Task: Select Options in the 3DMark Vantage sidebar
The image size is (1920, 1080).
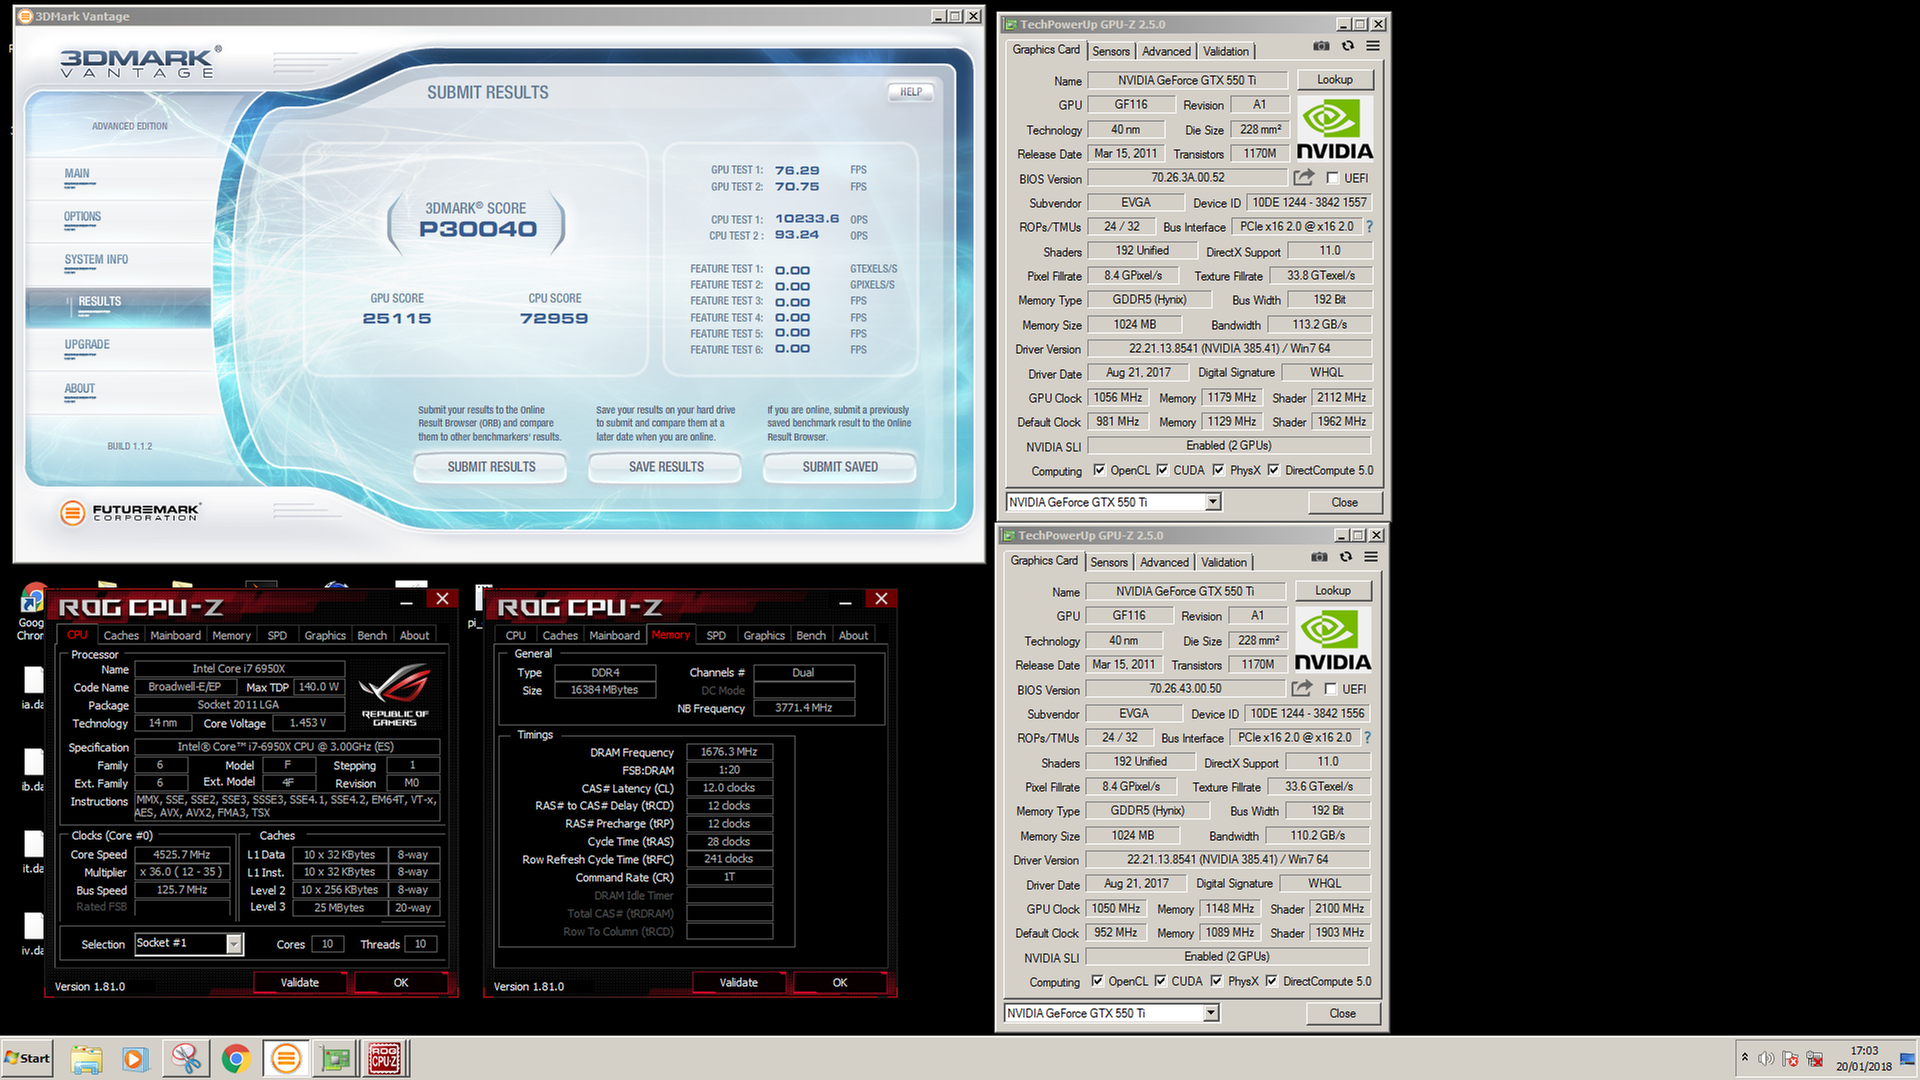Action: point(82,216)
